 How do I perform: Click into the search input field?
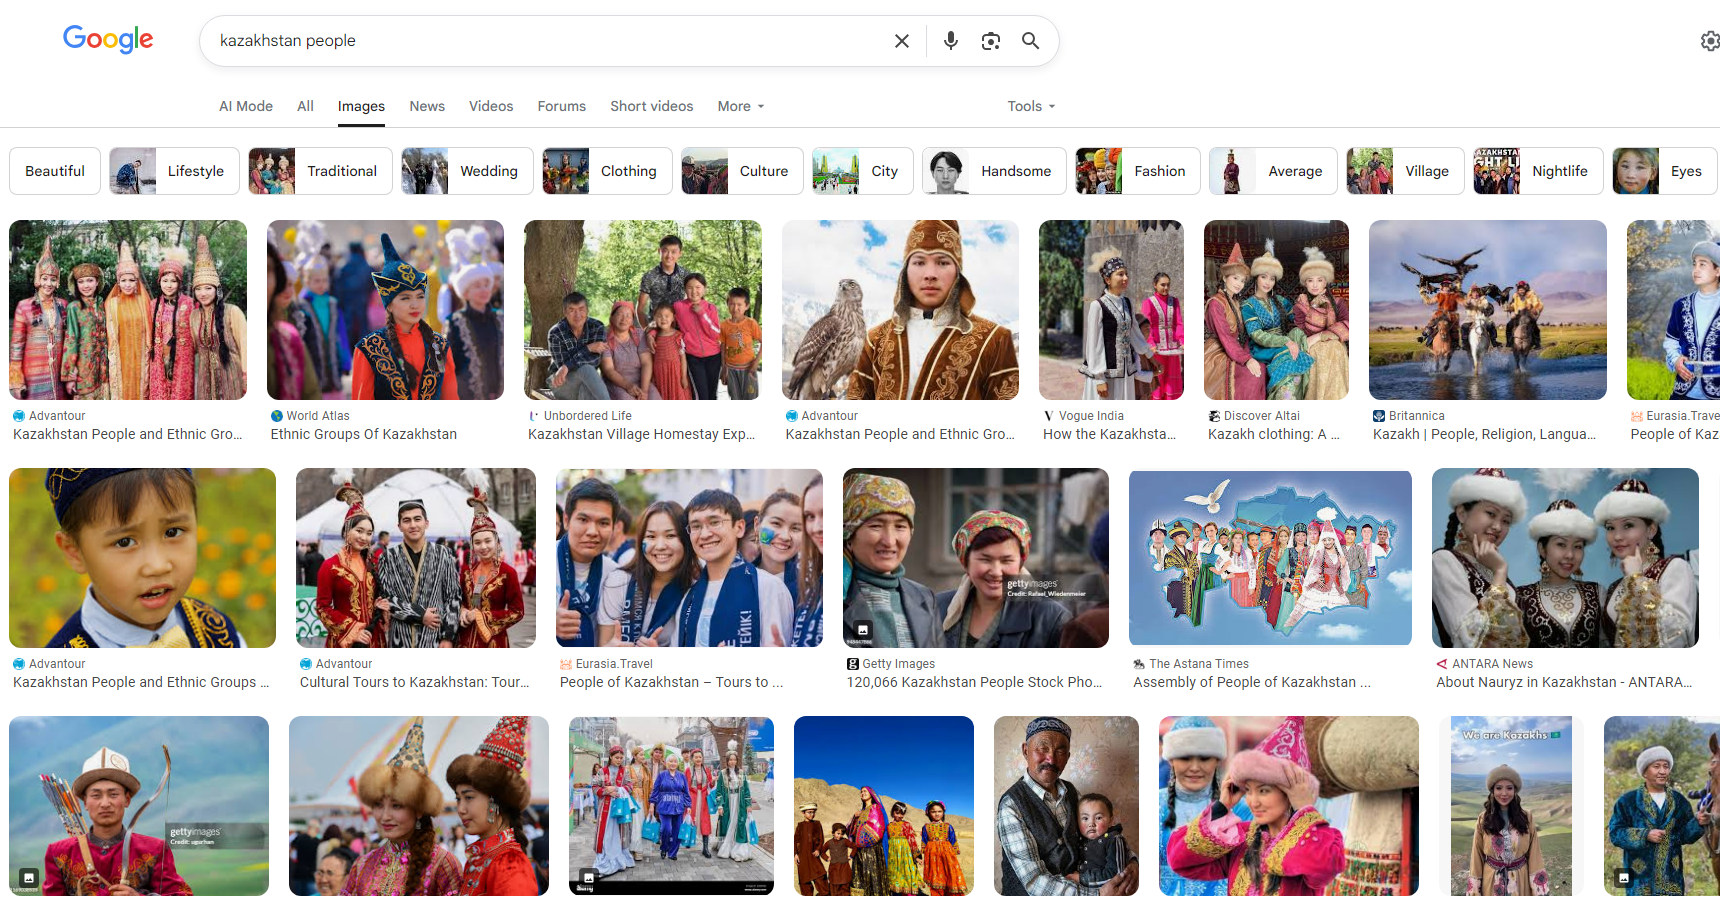[540, 41]
